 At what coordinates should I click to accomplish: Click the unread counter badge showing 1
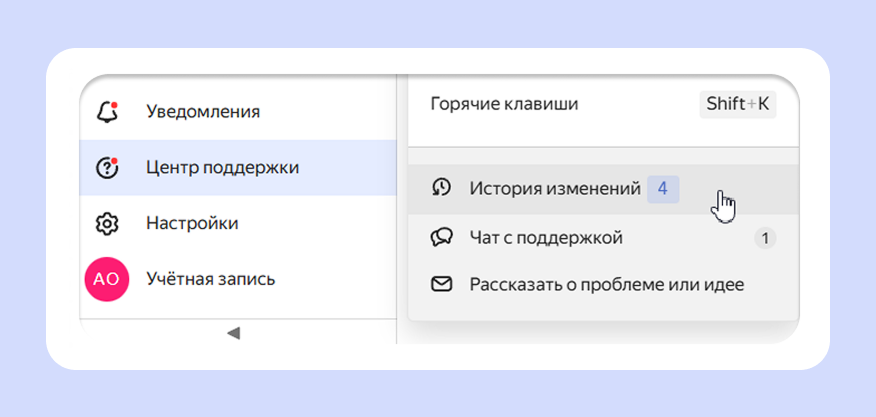coord(764,238)
